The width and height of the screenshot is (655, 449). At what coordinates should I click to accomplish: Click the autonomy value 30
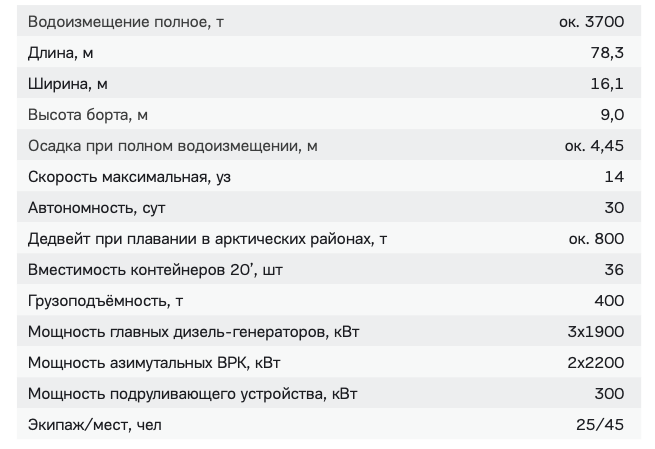click(614, 208)
